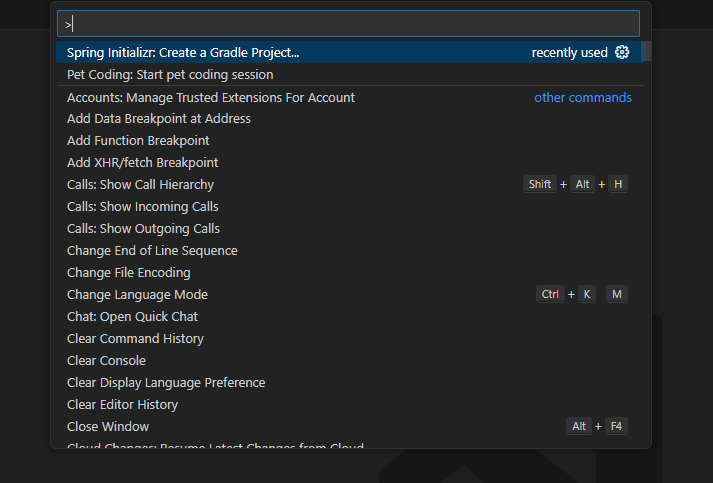Focus the command palette input field
Image resolution: width=713 pixels, height=483 pixels.
pyautogui.click(x=348, y=24)
